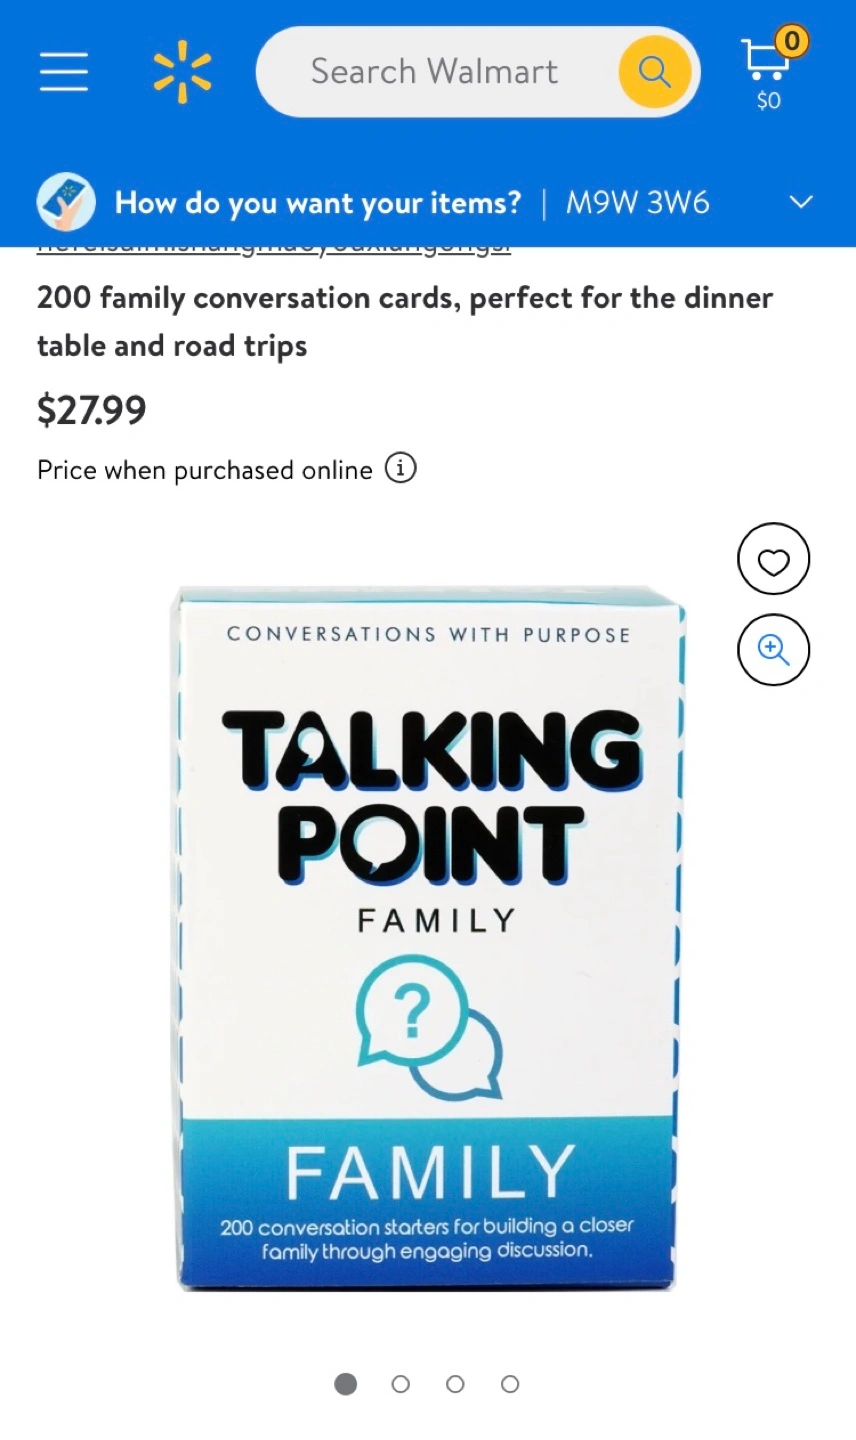Select the M9W 3W6 postal code

pyautogui.click(x=638, y=203)
